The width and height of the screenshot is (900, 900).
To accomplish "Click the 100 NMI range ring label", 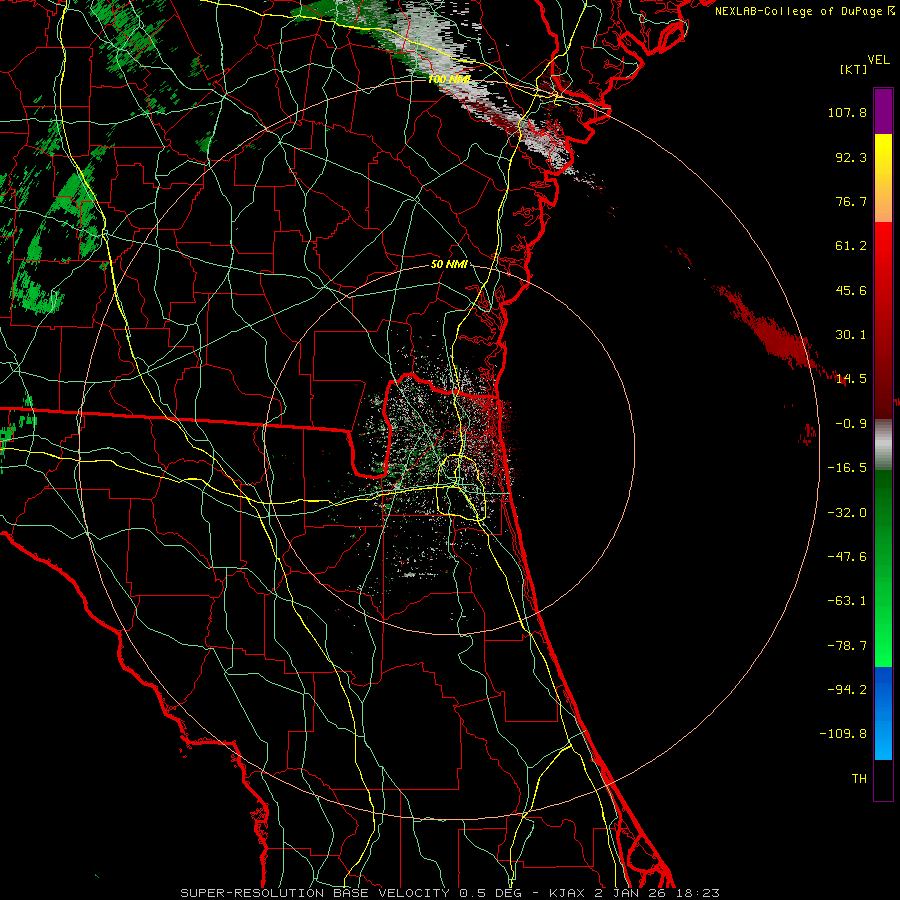I will tap(449, 79).
